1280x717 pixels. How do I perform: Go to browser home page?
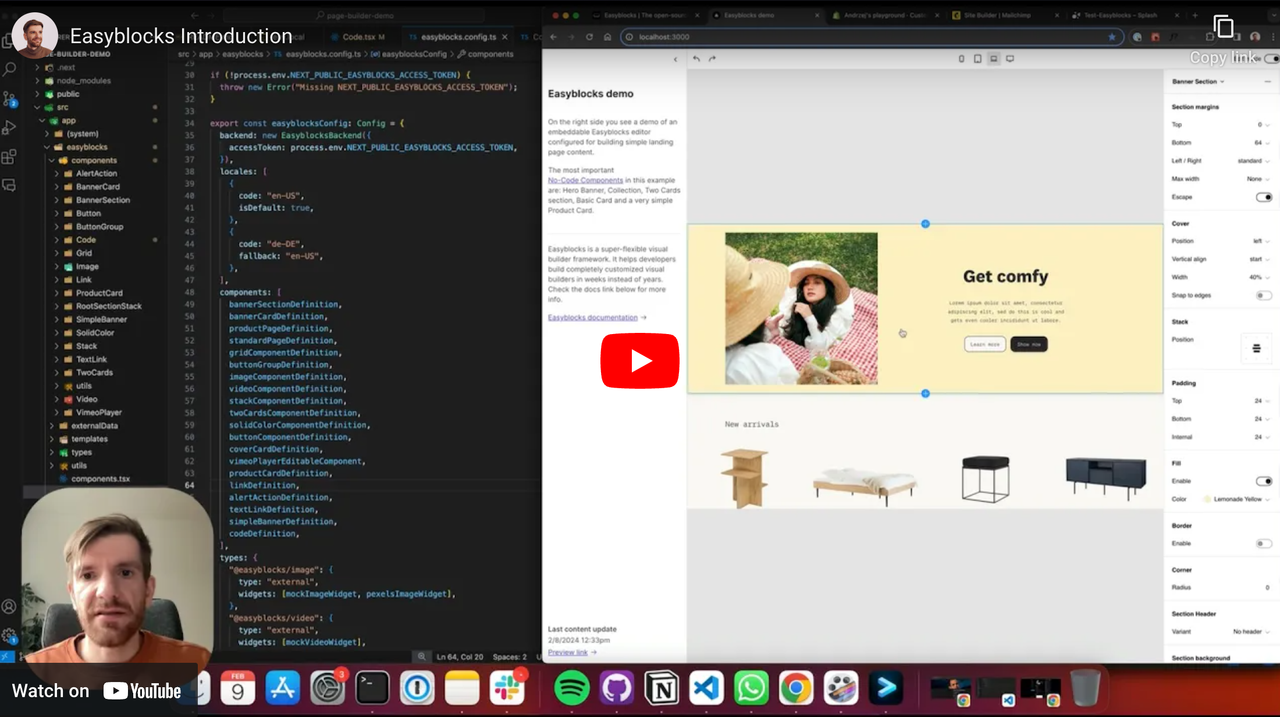607,37
